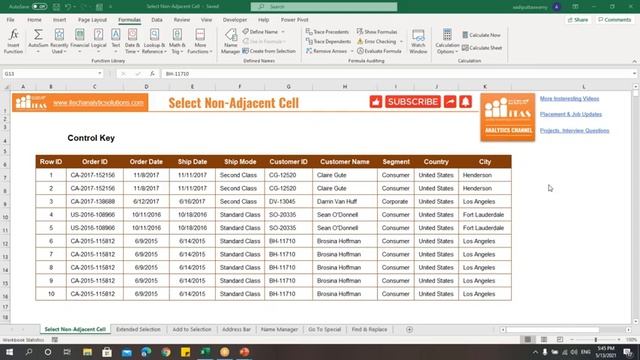Click Create from Selection

269,51
